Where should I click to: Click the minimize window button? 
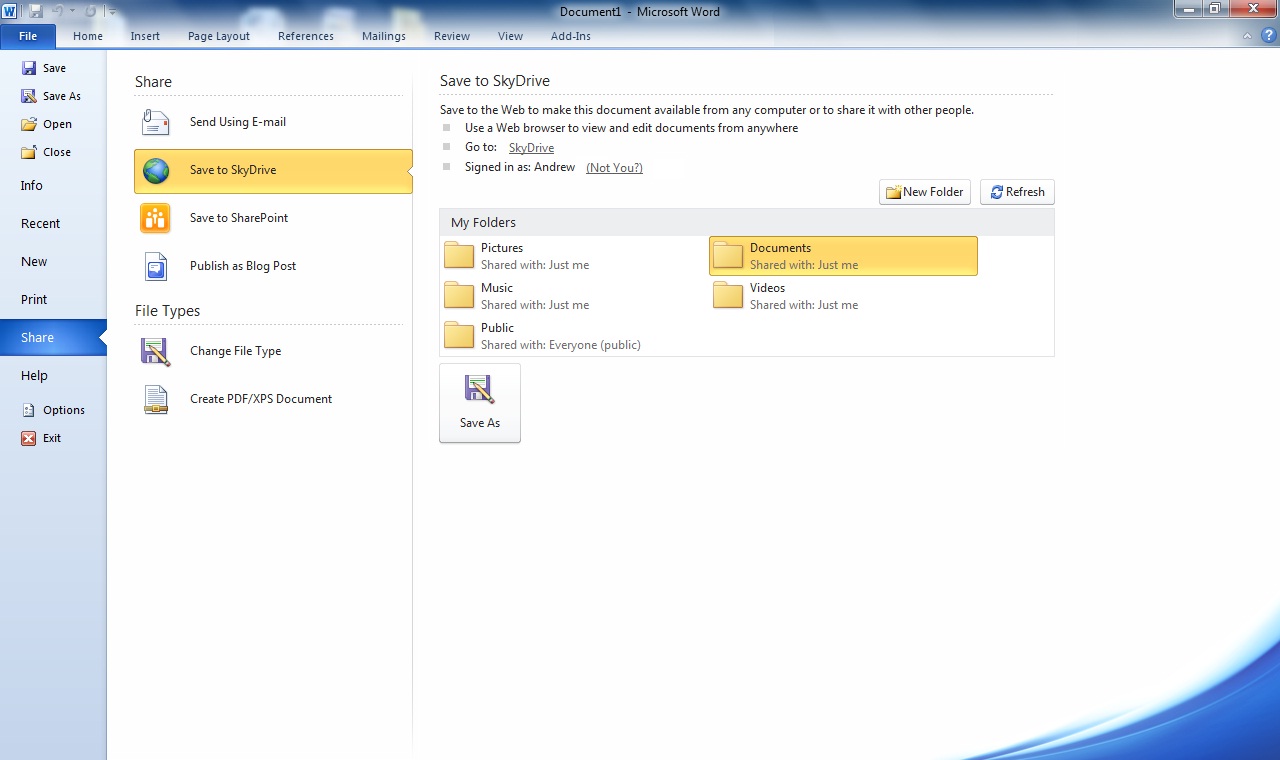pos(1189,9)
